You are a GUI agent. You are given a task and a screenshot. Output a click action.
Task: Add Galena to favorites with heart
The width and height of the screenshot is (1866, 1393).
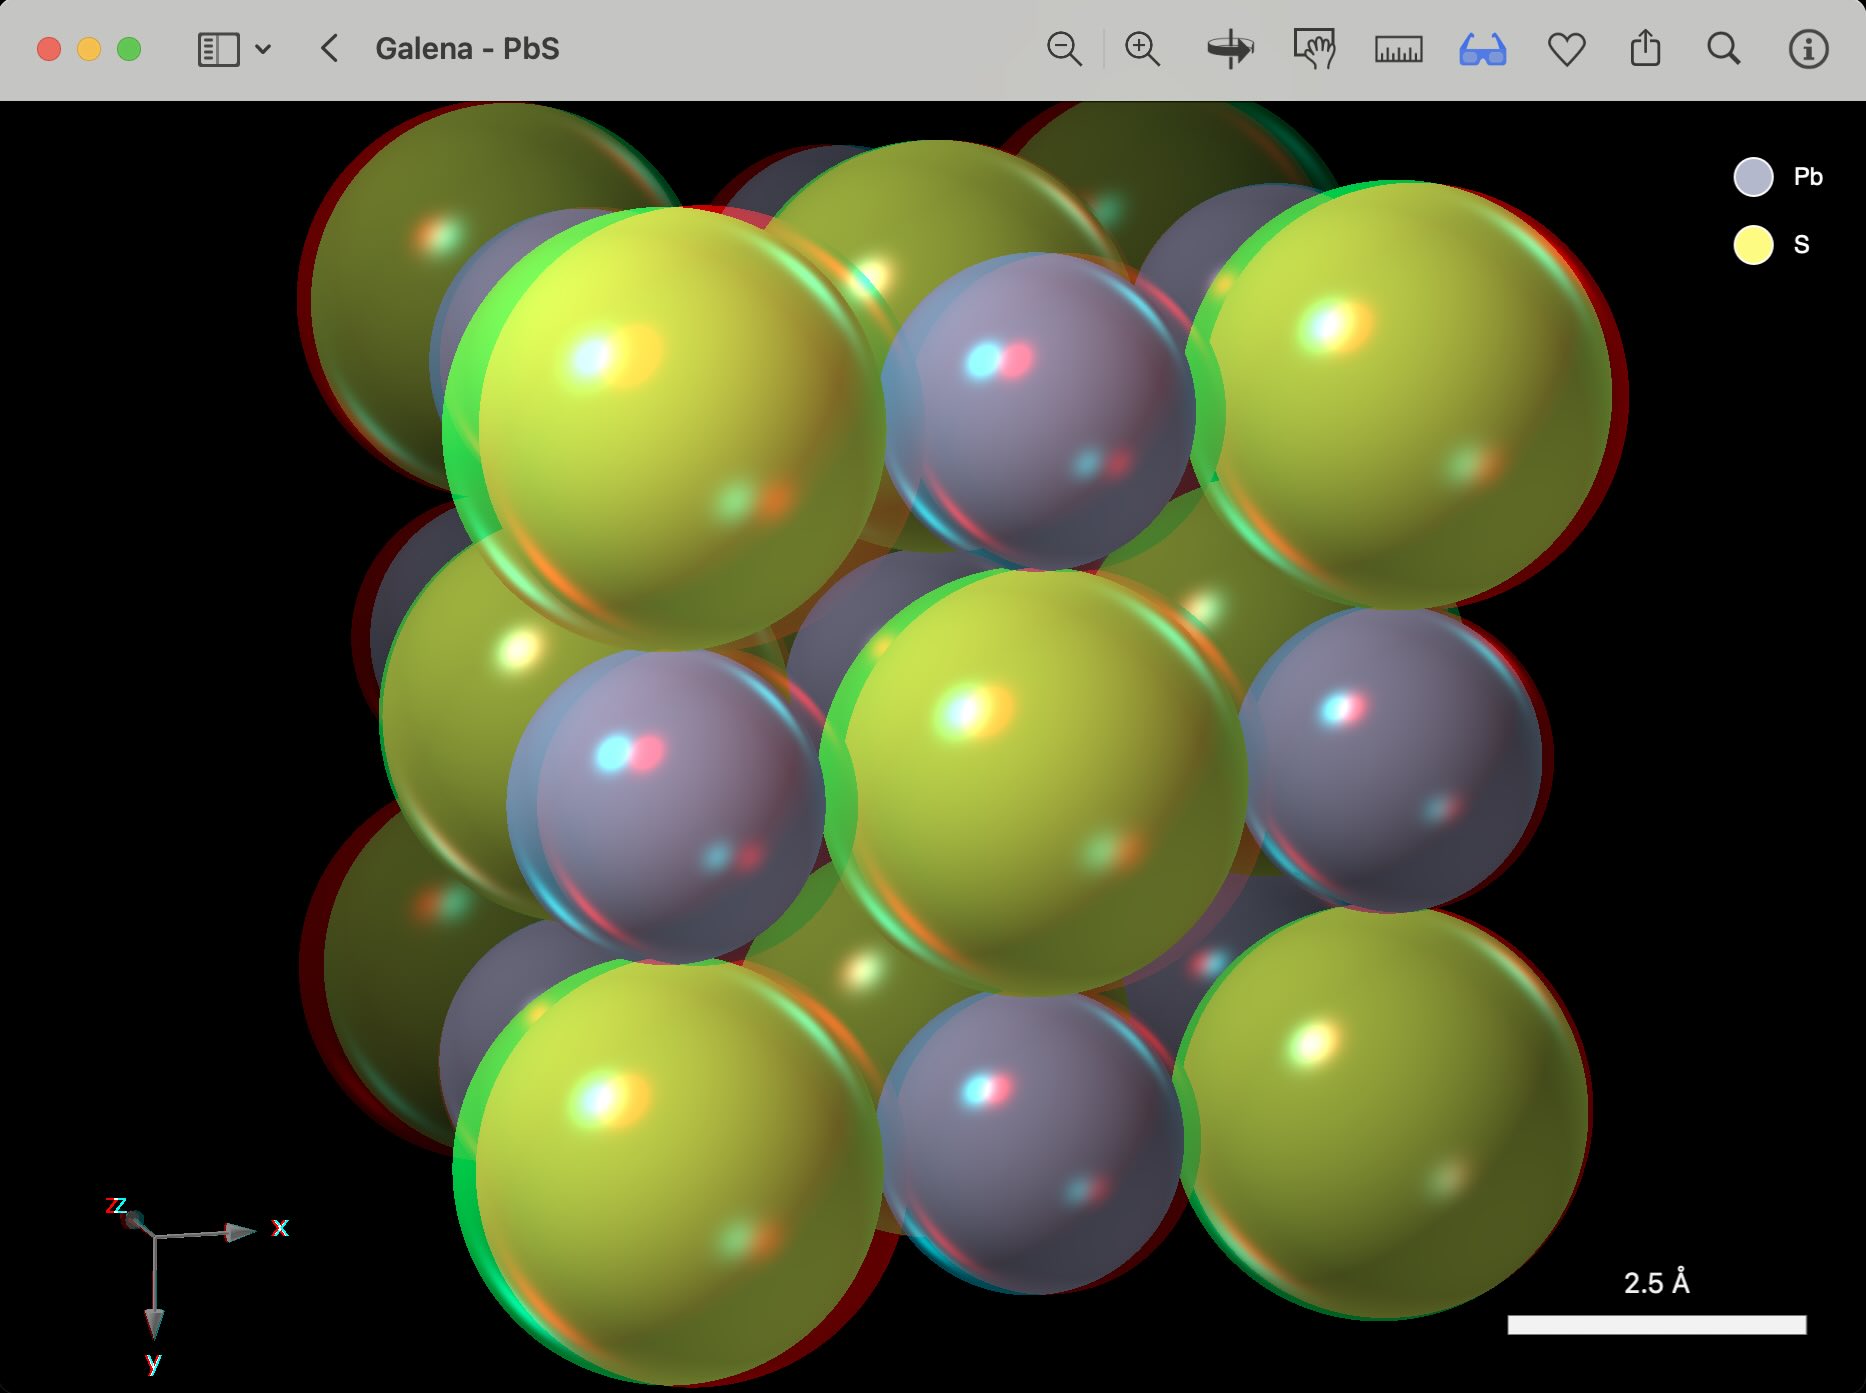tap(1566, 49)
